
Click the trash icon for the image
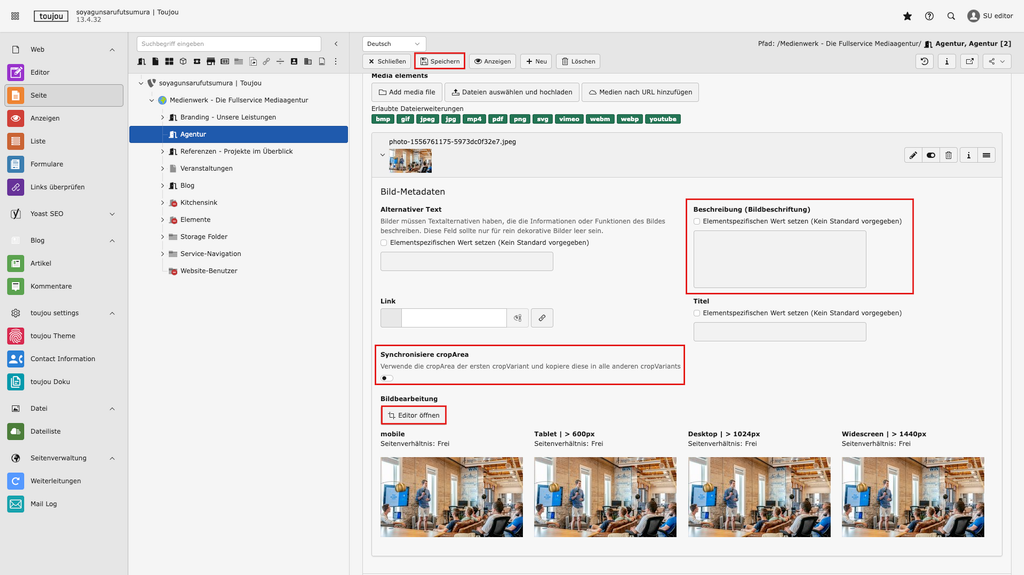tap(949, 156)
